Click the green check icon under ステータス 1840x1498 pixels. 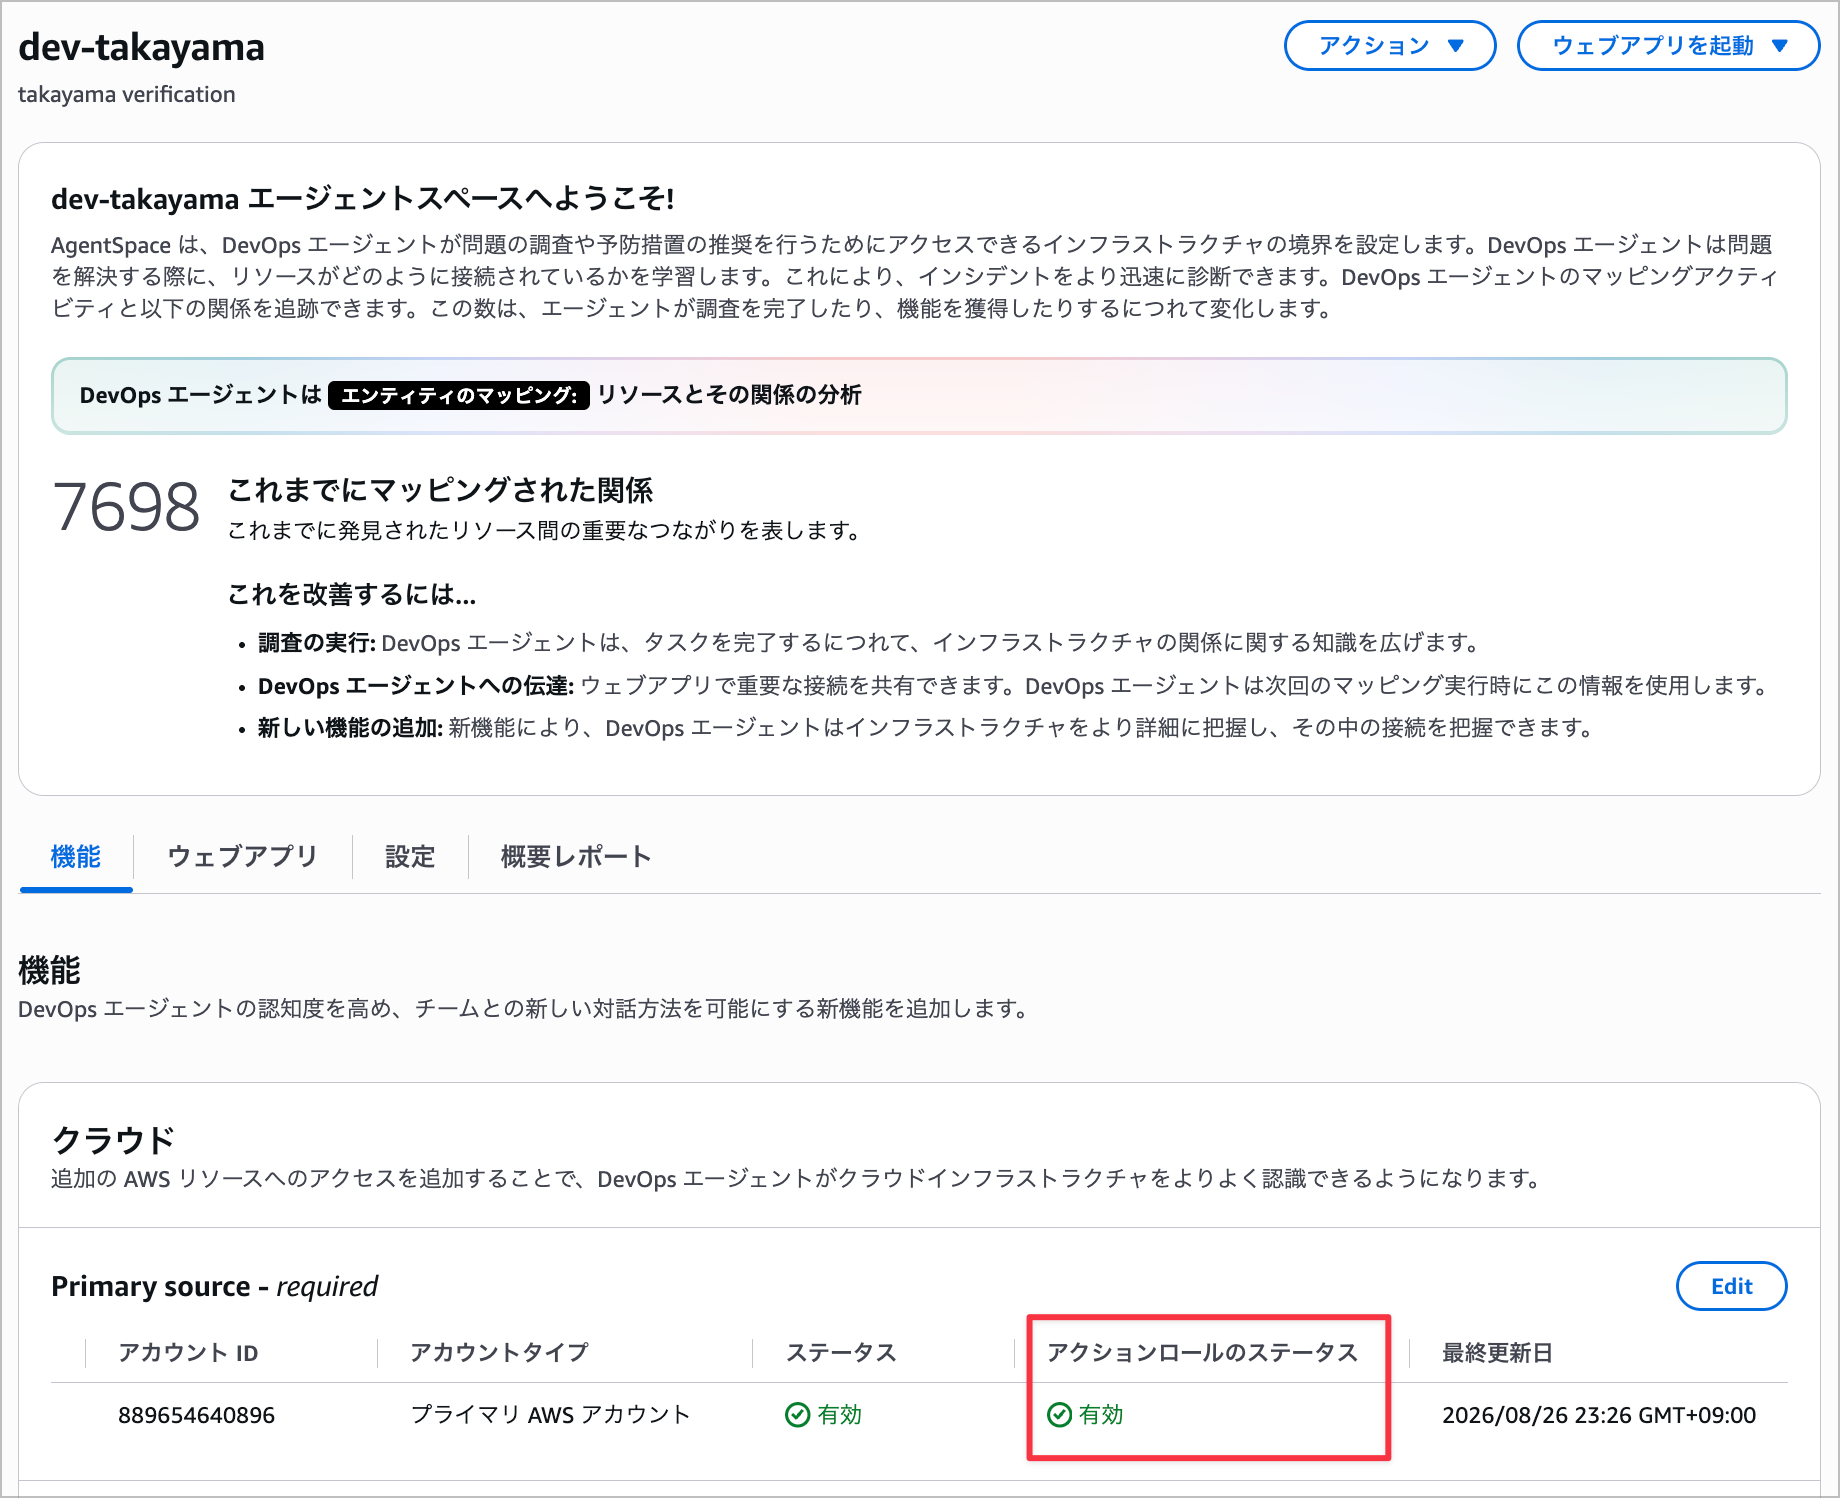point(797,1415)
